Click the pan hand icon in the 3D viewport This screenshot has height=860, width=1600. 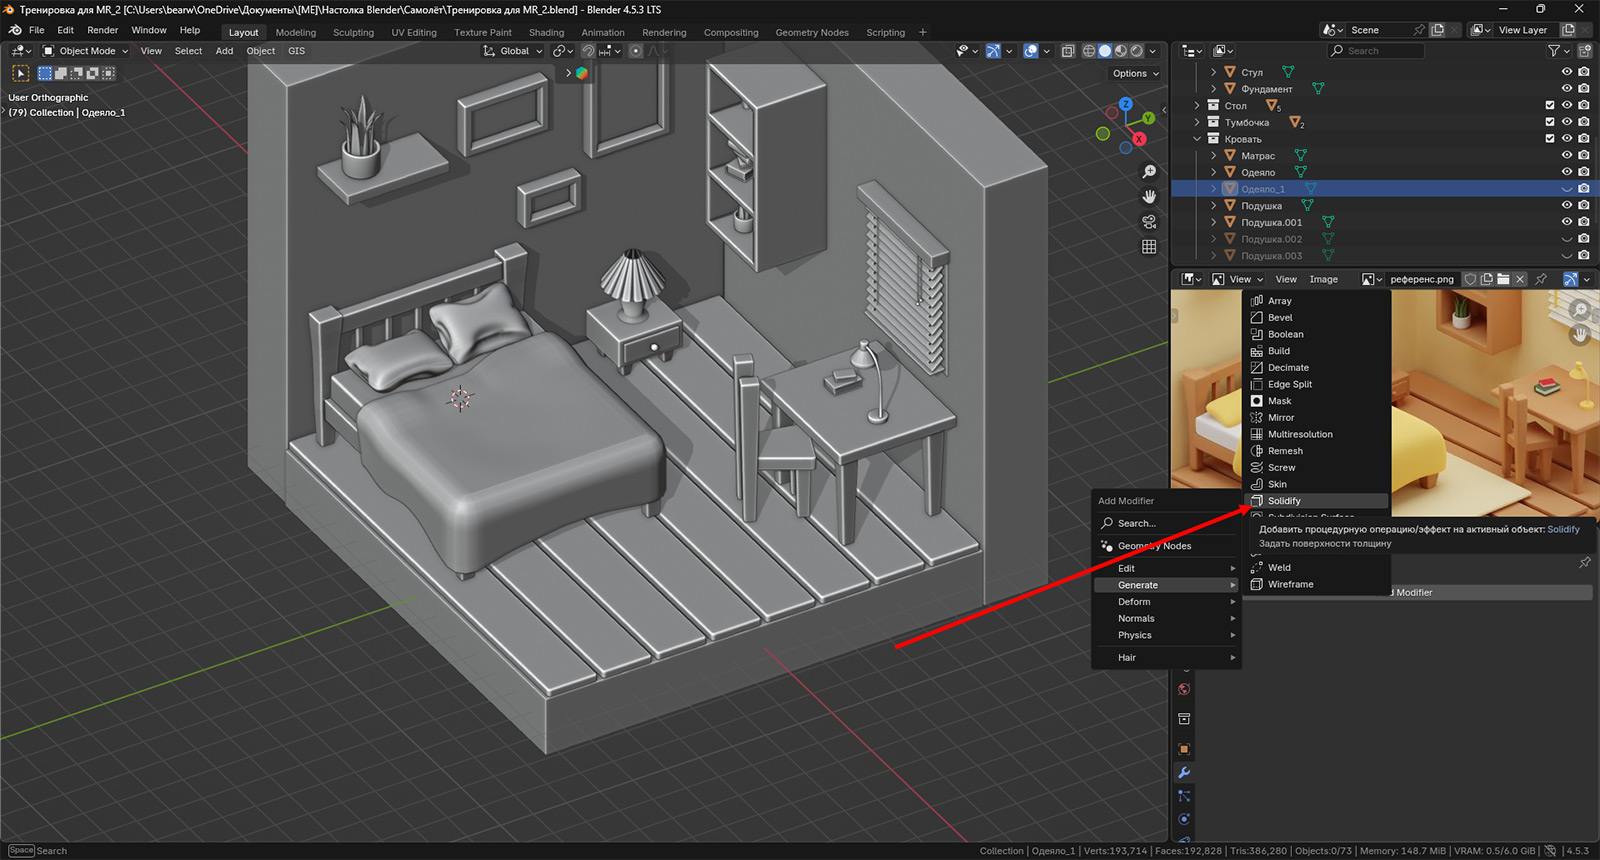pos(1149,197)
